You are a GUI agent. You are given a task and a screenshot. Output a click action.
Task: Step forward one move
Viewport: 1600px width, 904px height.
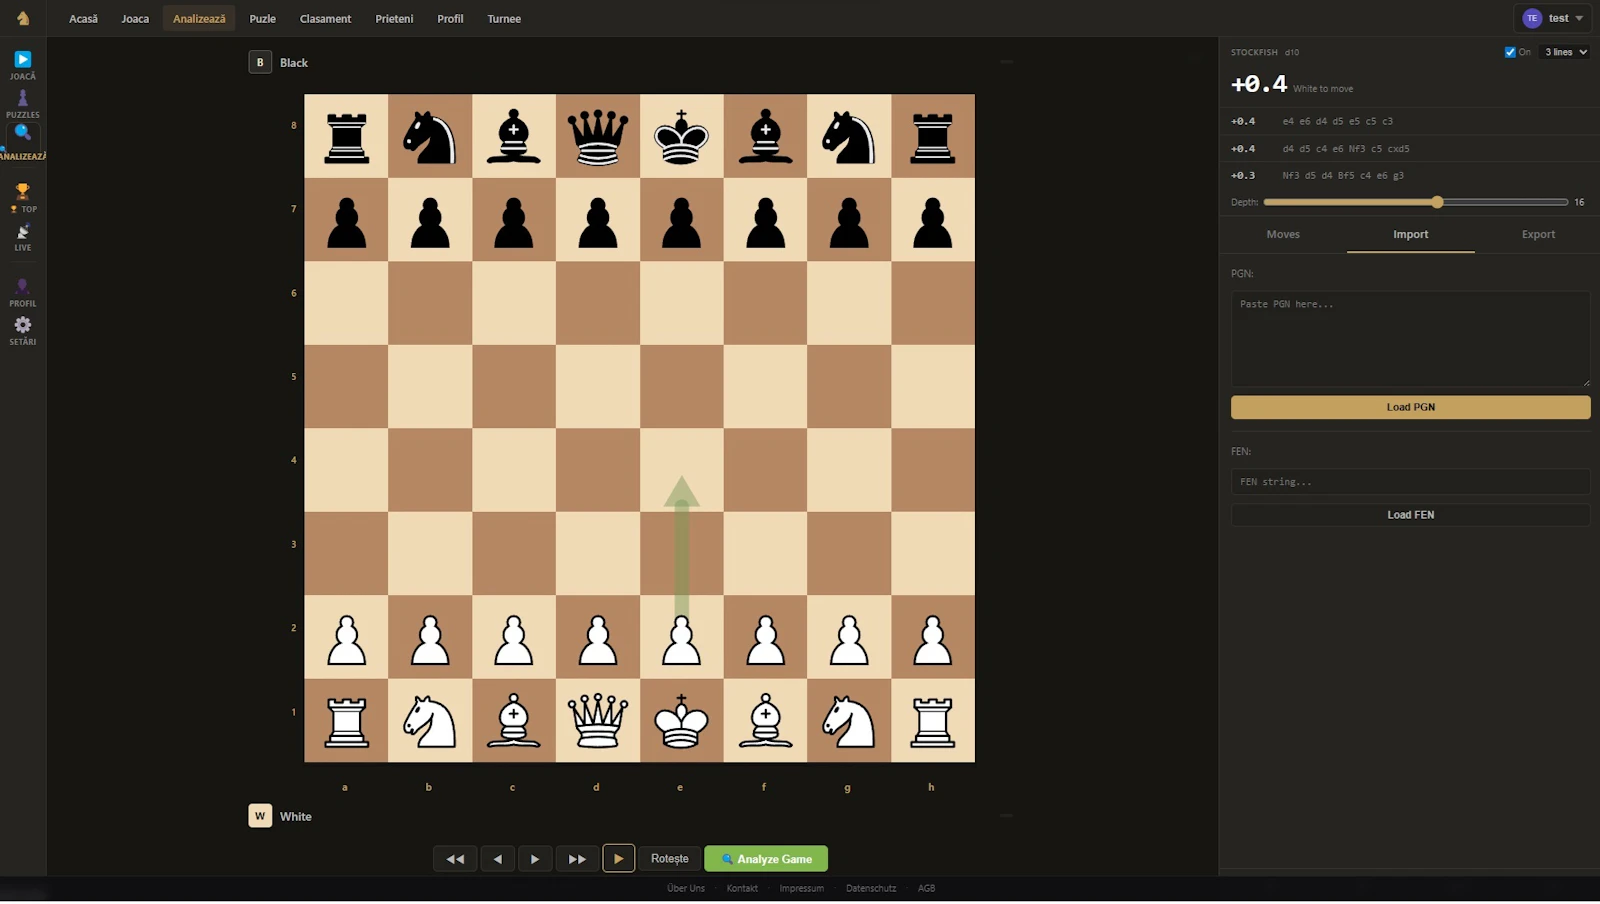pyautogui.click(x=535, y=859)
